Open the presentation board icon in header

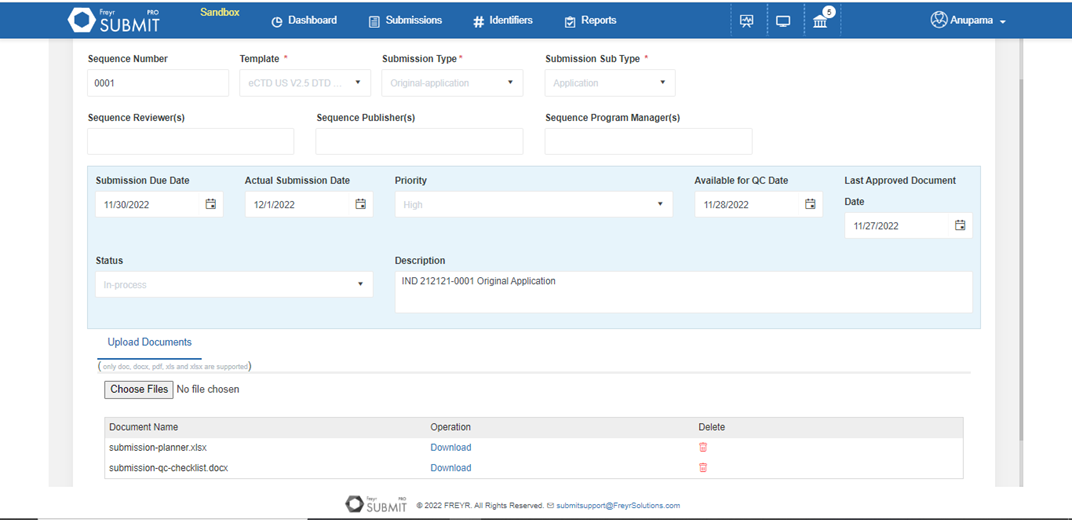(x=747, y=21)
